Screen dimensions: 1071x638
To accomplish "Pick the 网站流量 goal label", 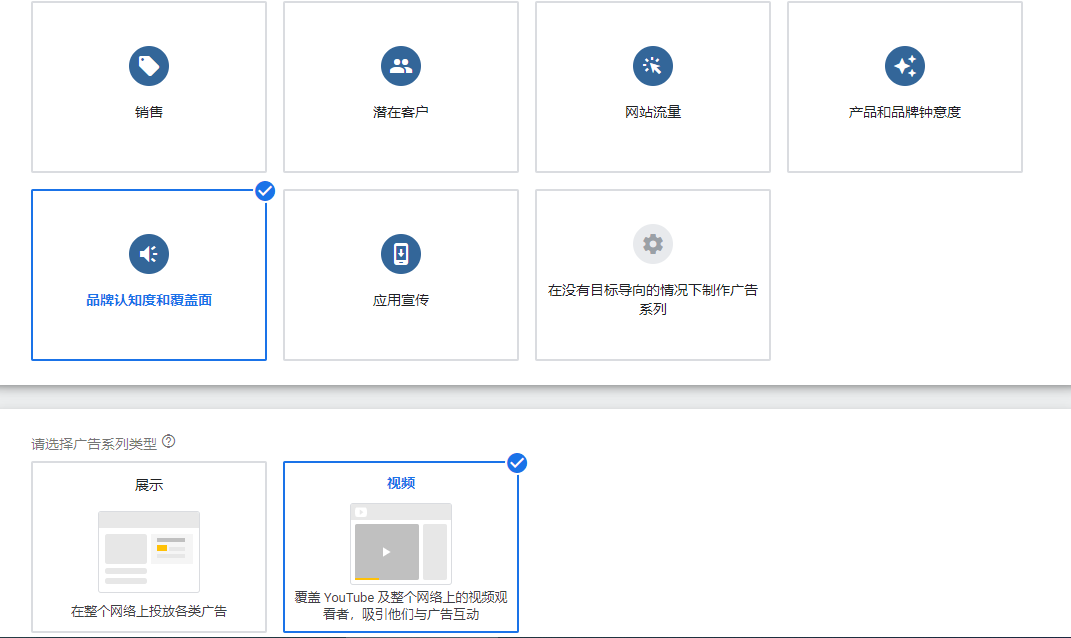I will point(653,112).
